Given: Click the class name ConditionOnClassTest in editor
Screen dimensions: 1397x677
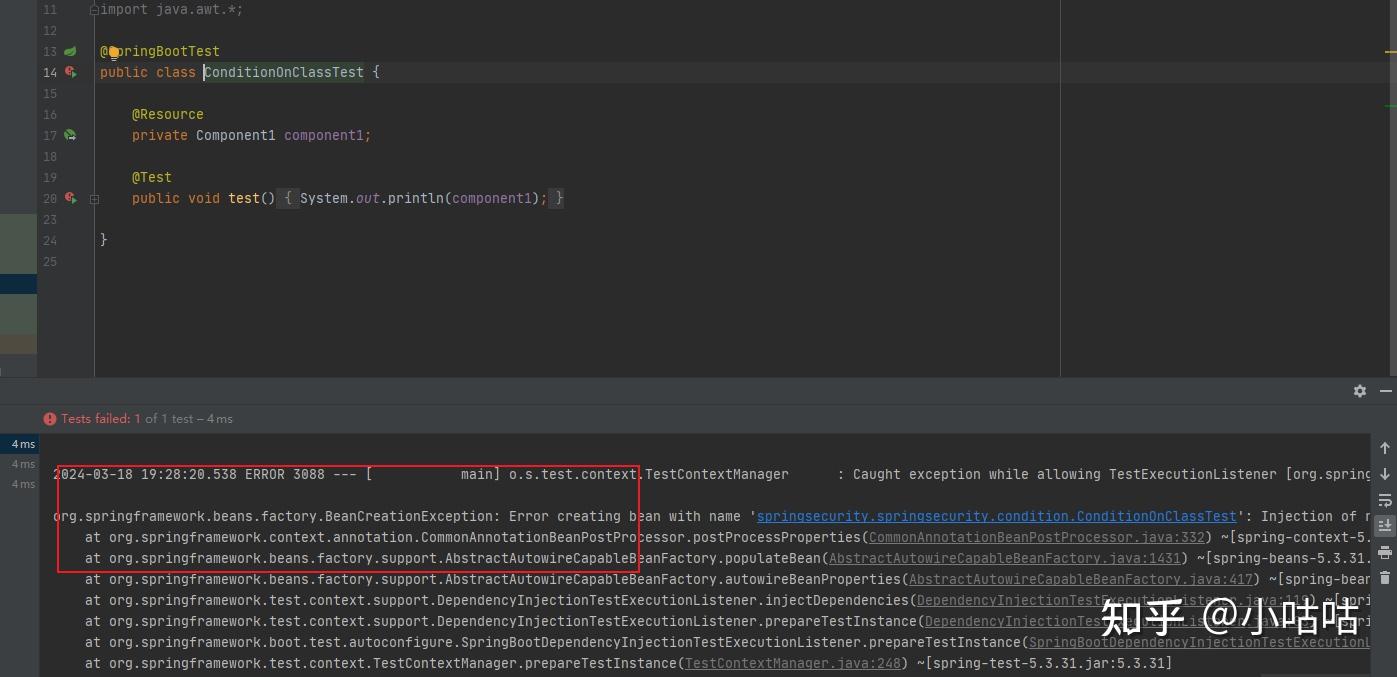Looking at the screenshot, I should (284, 72).
